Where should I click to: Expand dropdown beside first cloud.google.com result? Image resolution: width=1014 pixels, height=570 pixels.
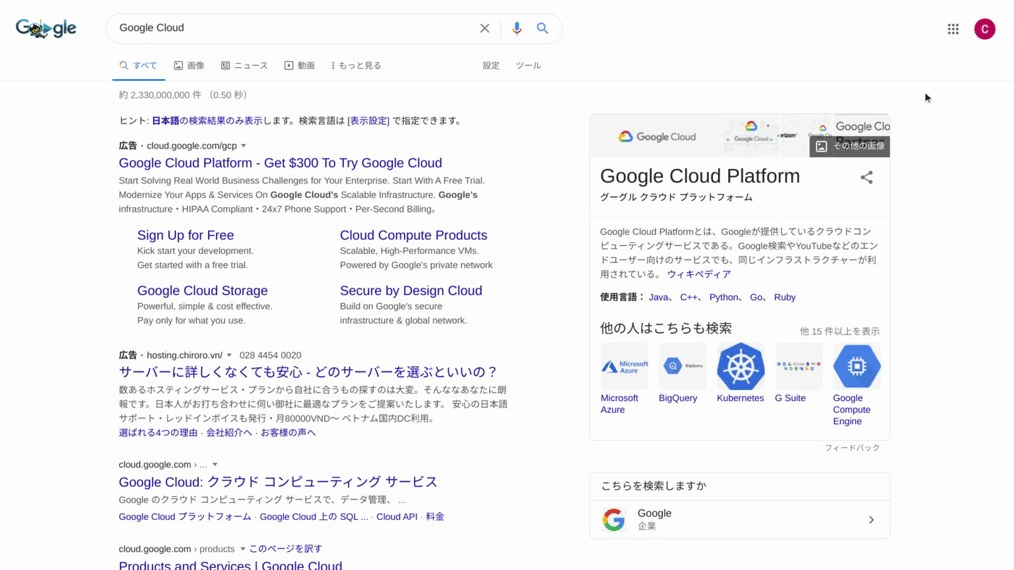click(x=215, y=465)
